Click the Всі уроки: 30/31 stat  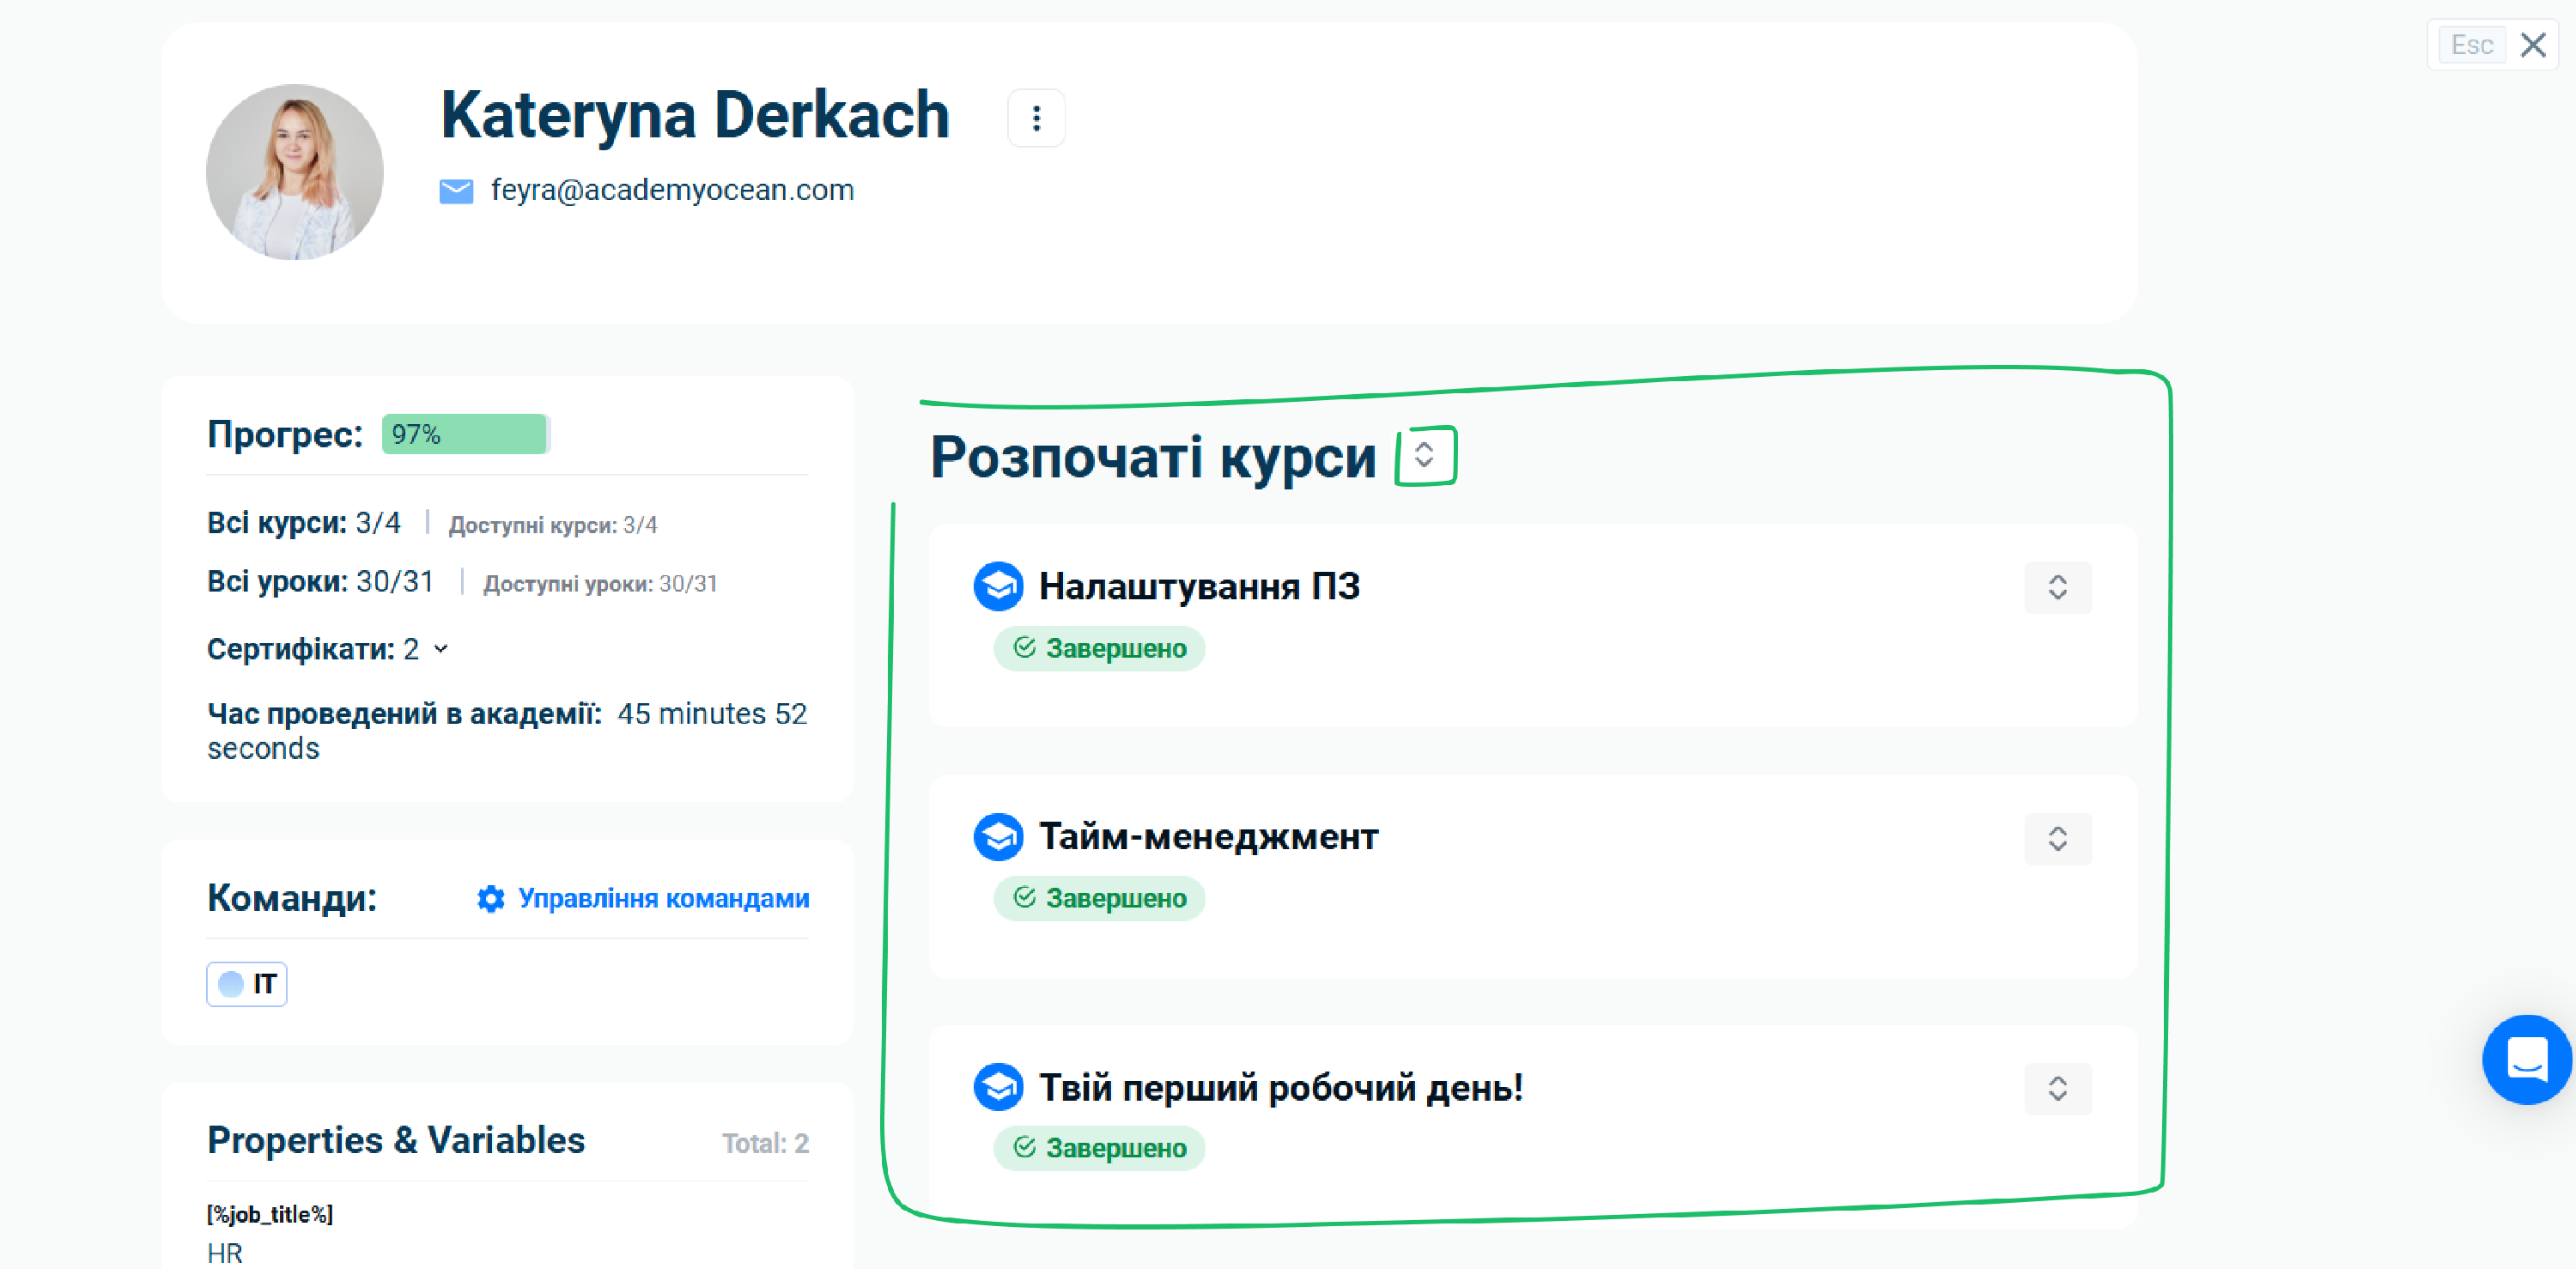point(320,581)
